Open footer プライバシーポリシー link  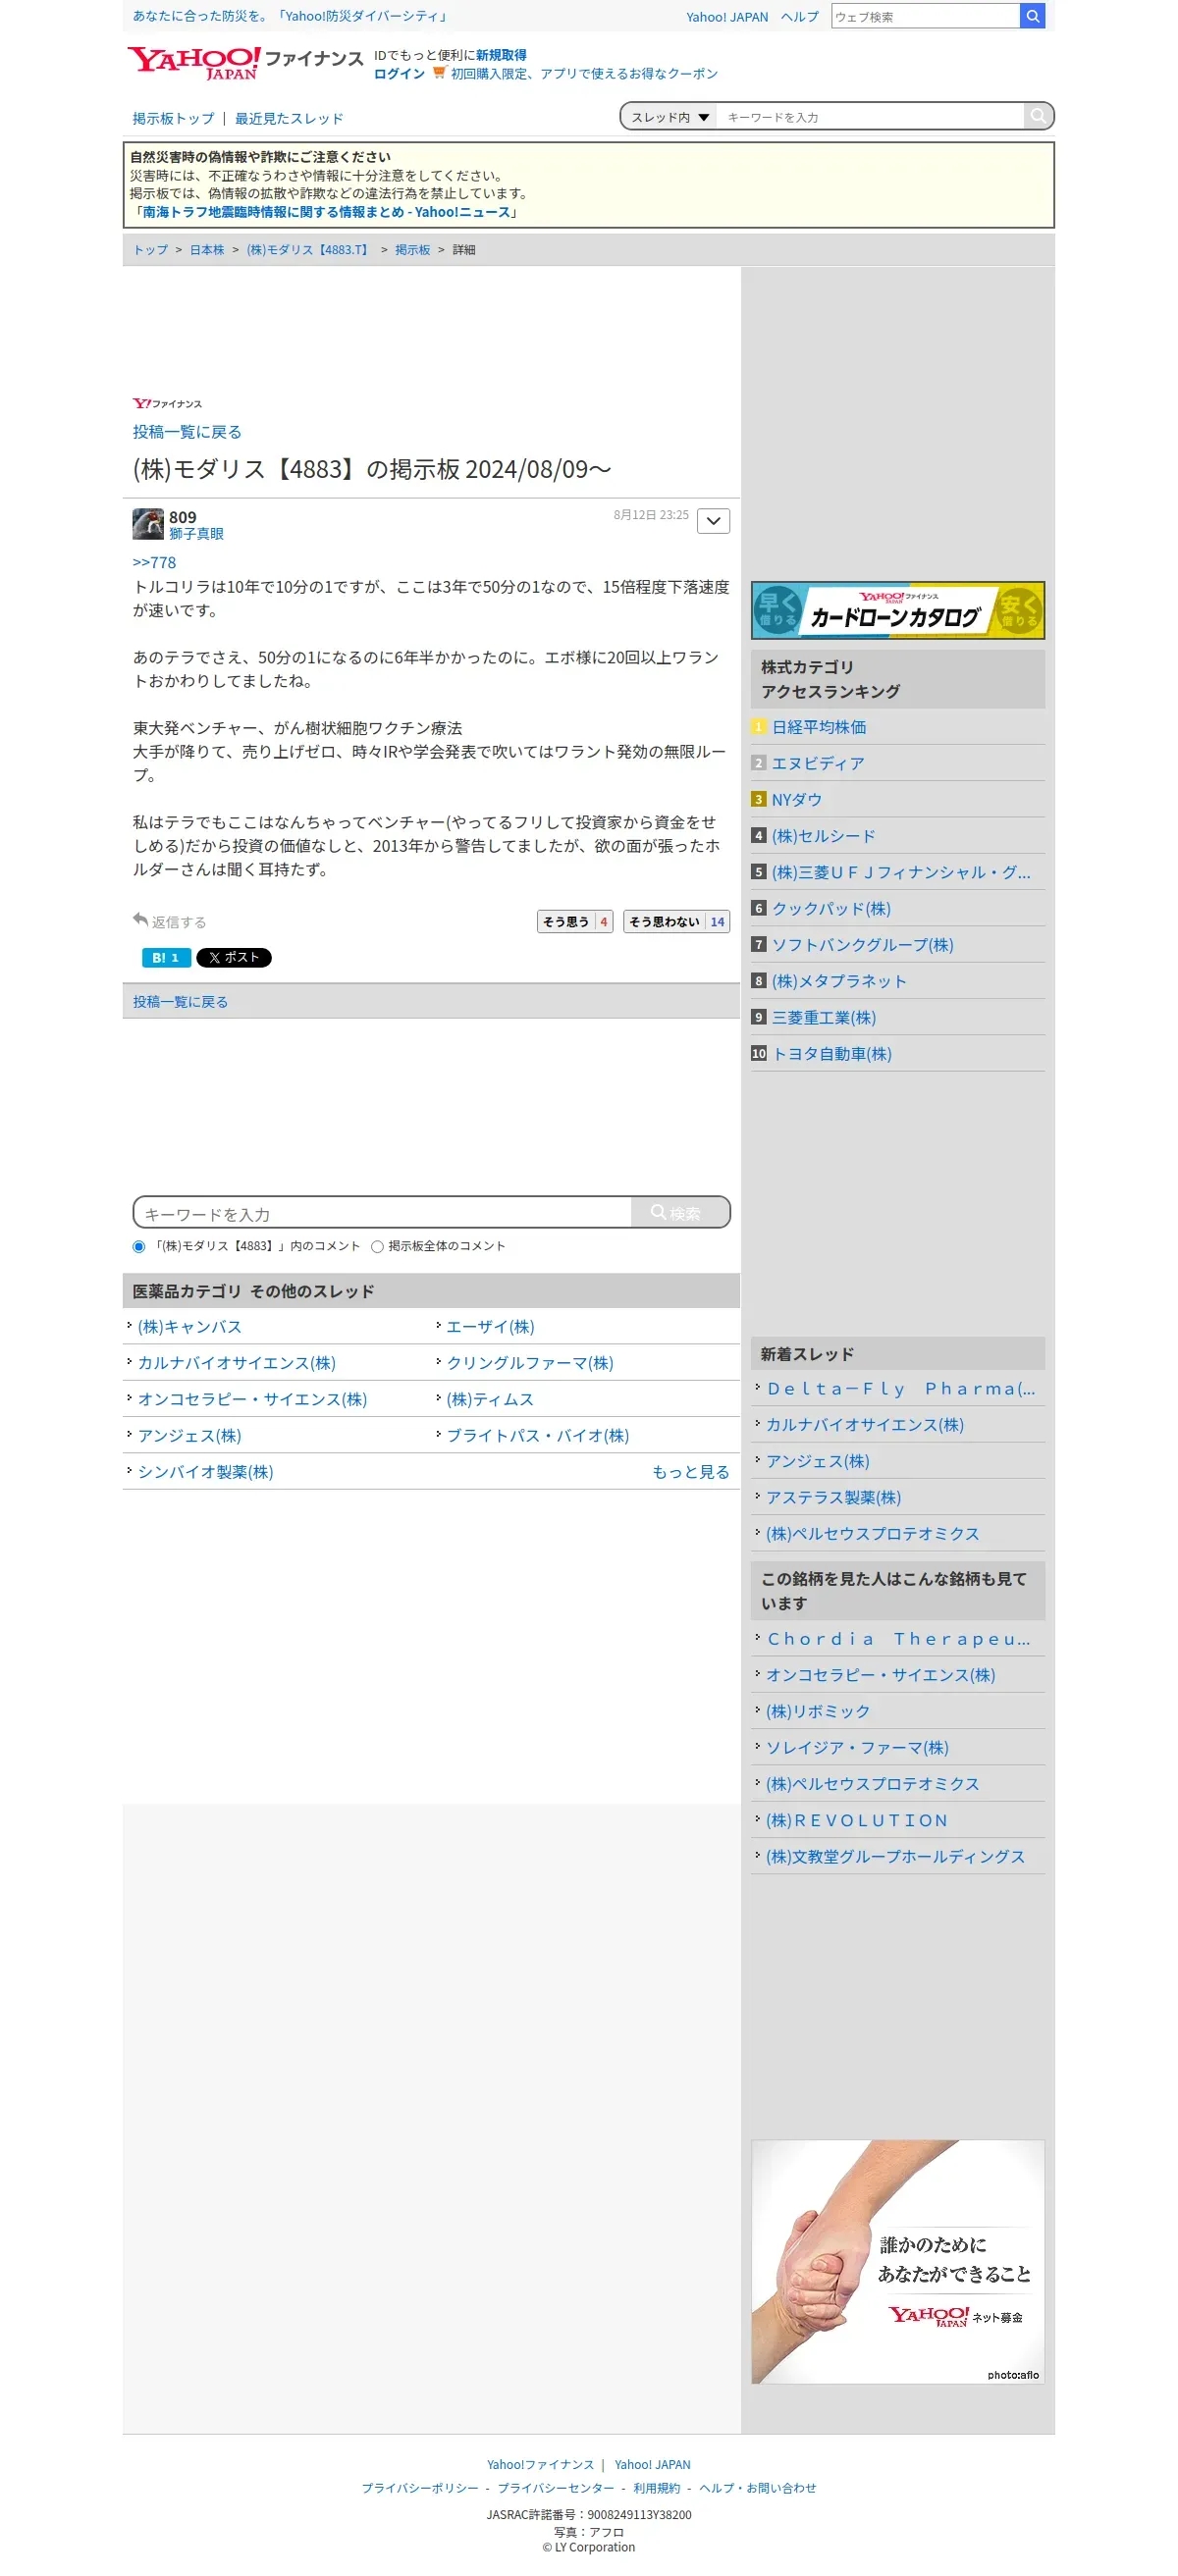[420, 2488]
